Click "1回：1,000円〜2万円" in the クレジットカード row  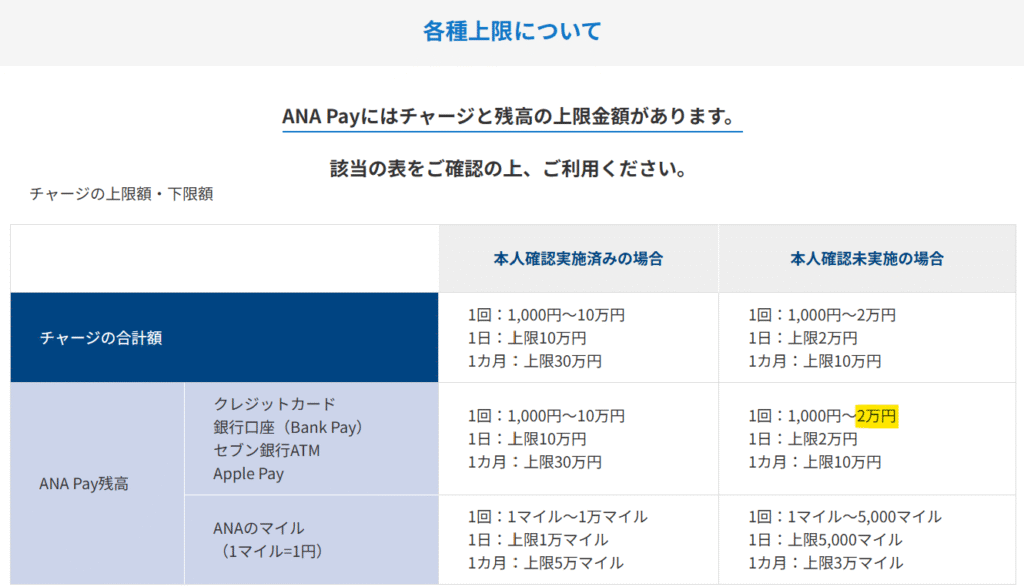click(823, 416)
